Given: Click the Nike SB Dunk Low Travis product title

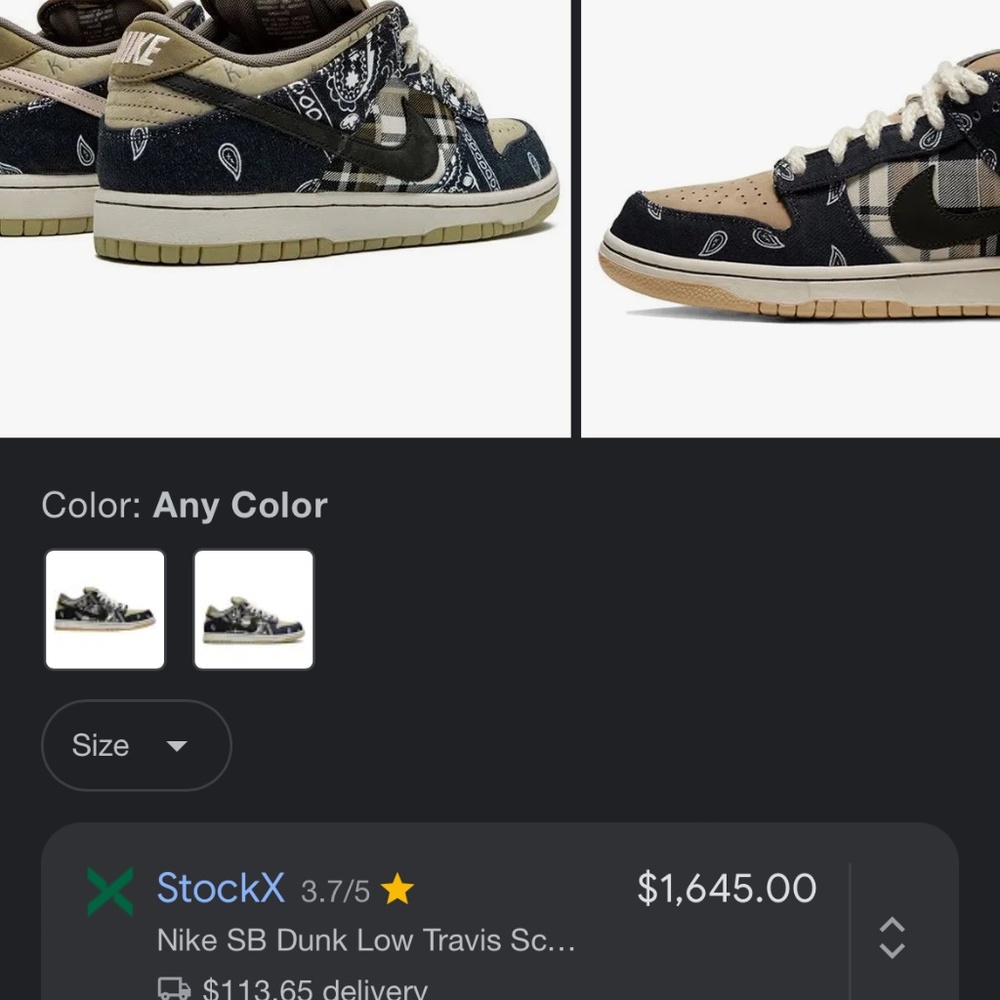Looking at the screenshot, I should (x=366, y=940).
